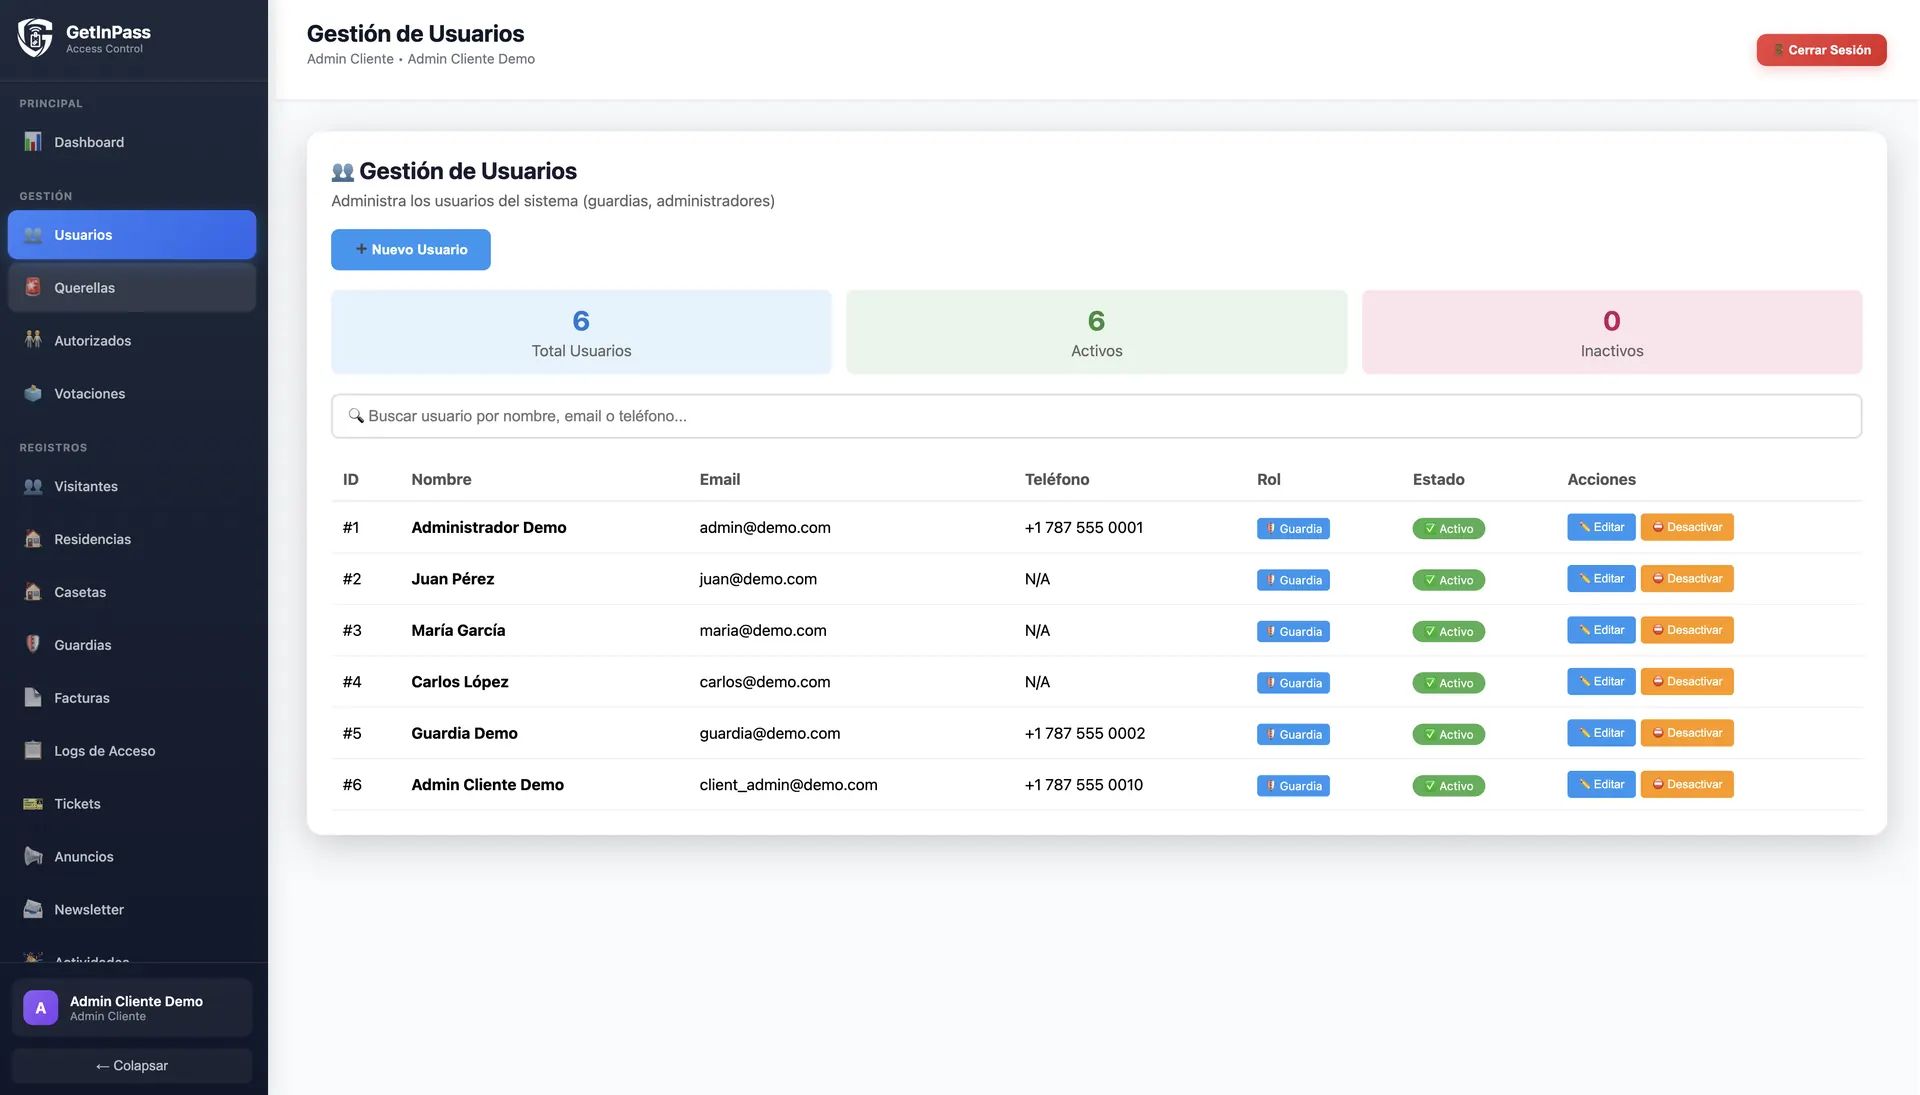Select the Logs de Acceso icon
This screenshot has width=1920, height=1095.
tap(33, 751)
